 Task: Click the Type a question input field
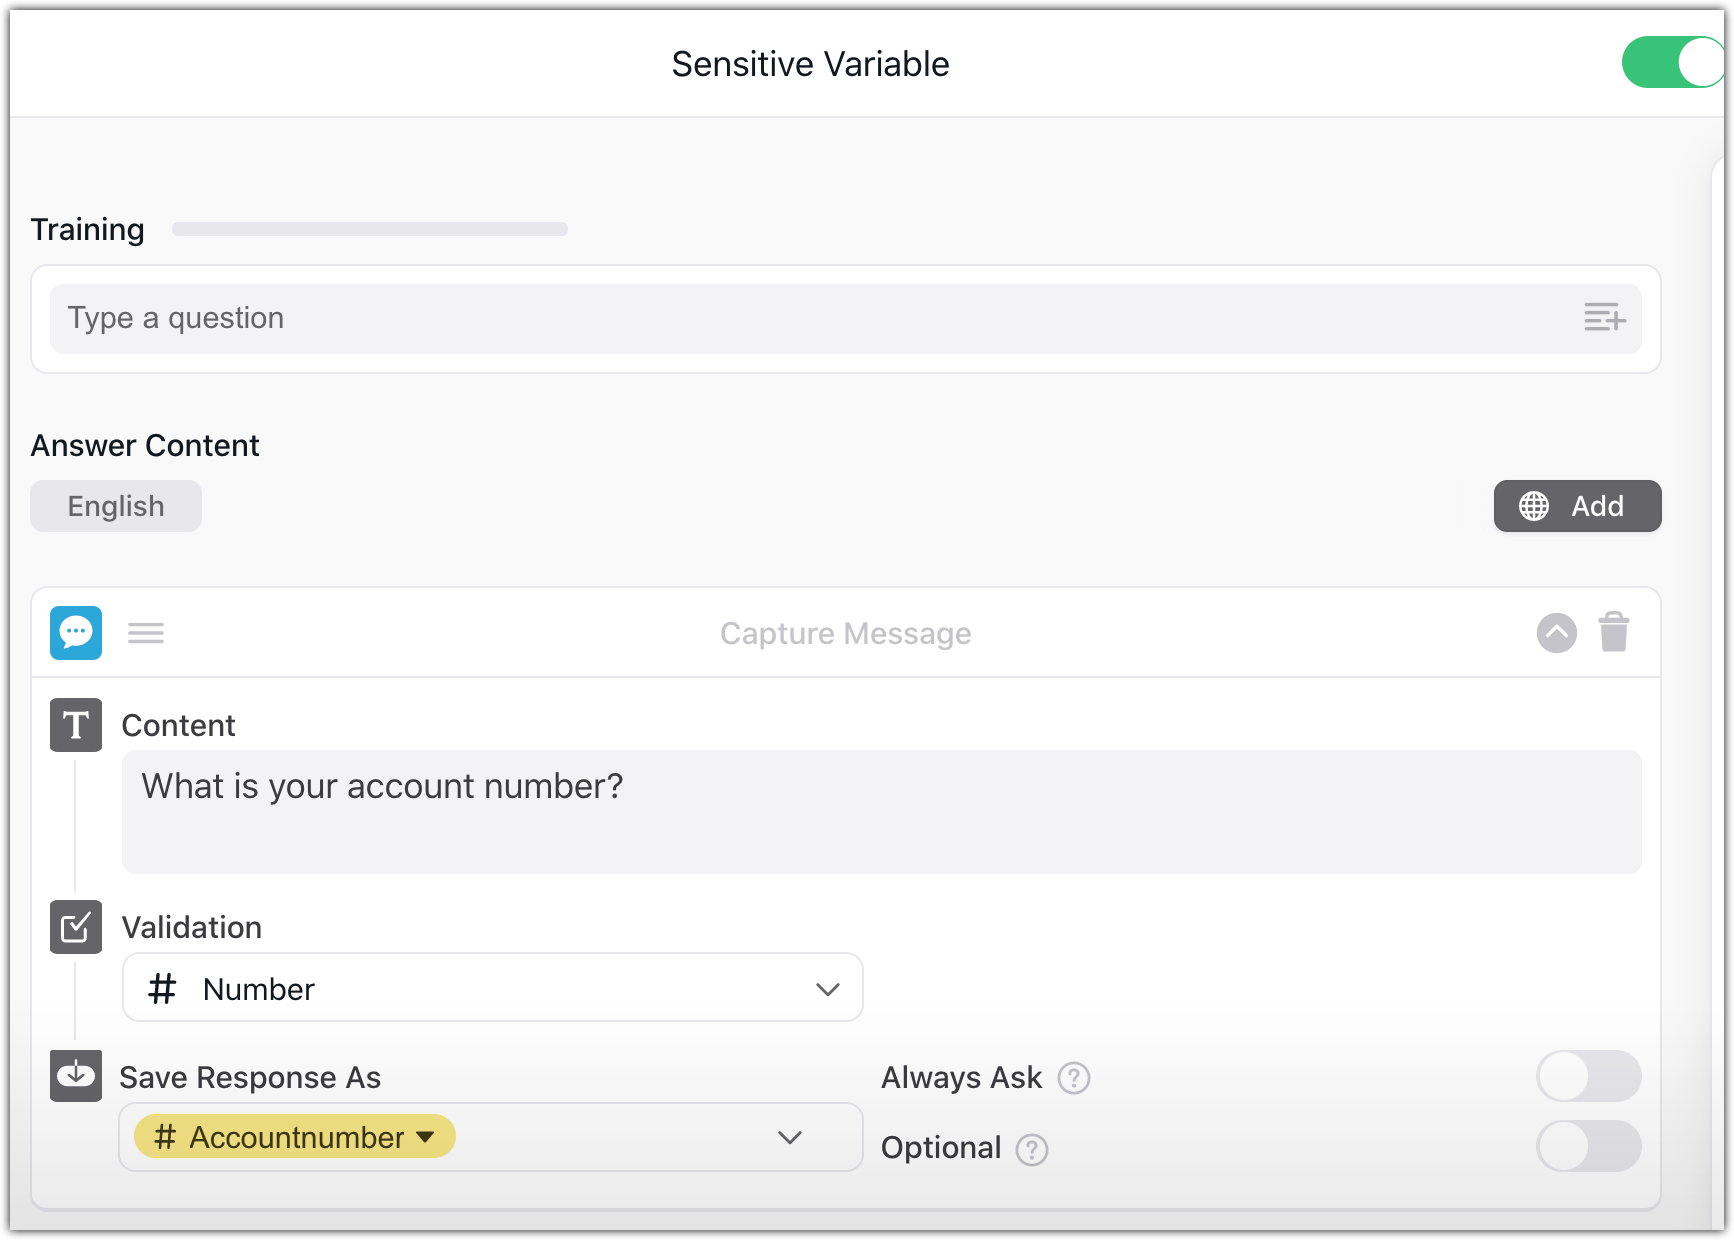pos(800,318)
